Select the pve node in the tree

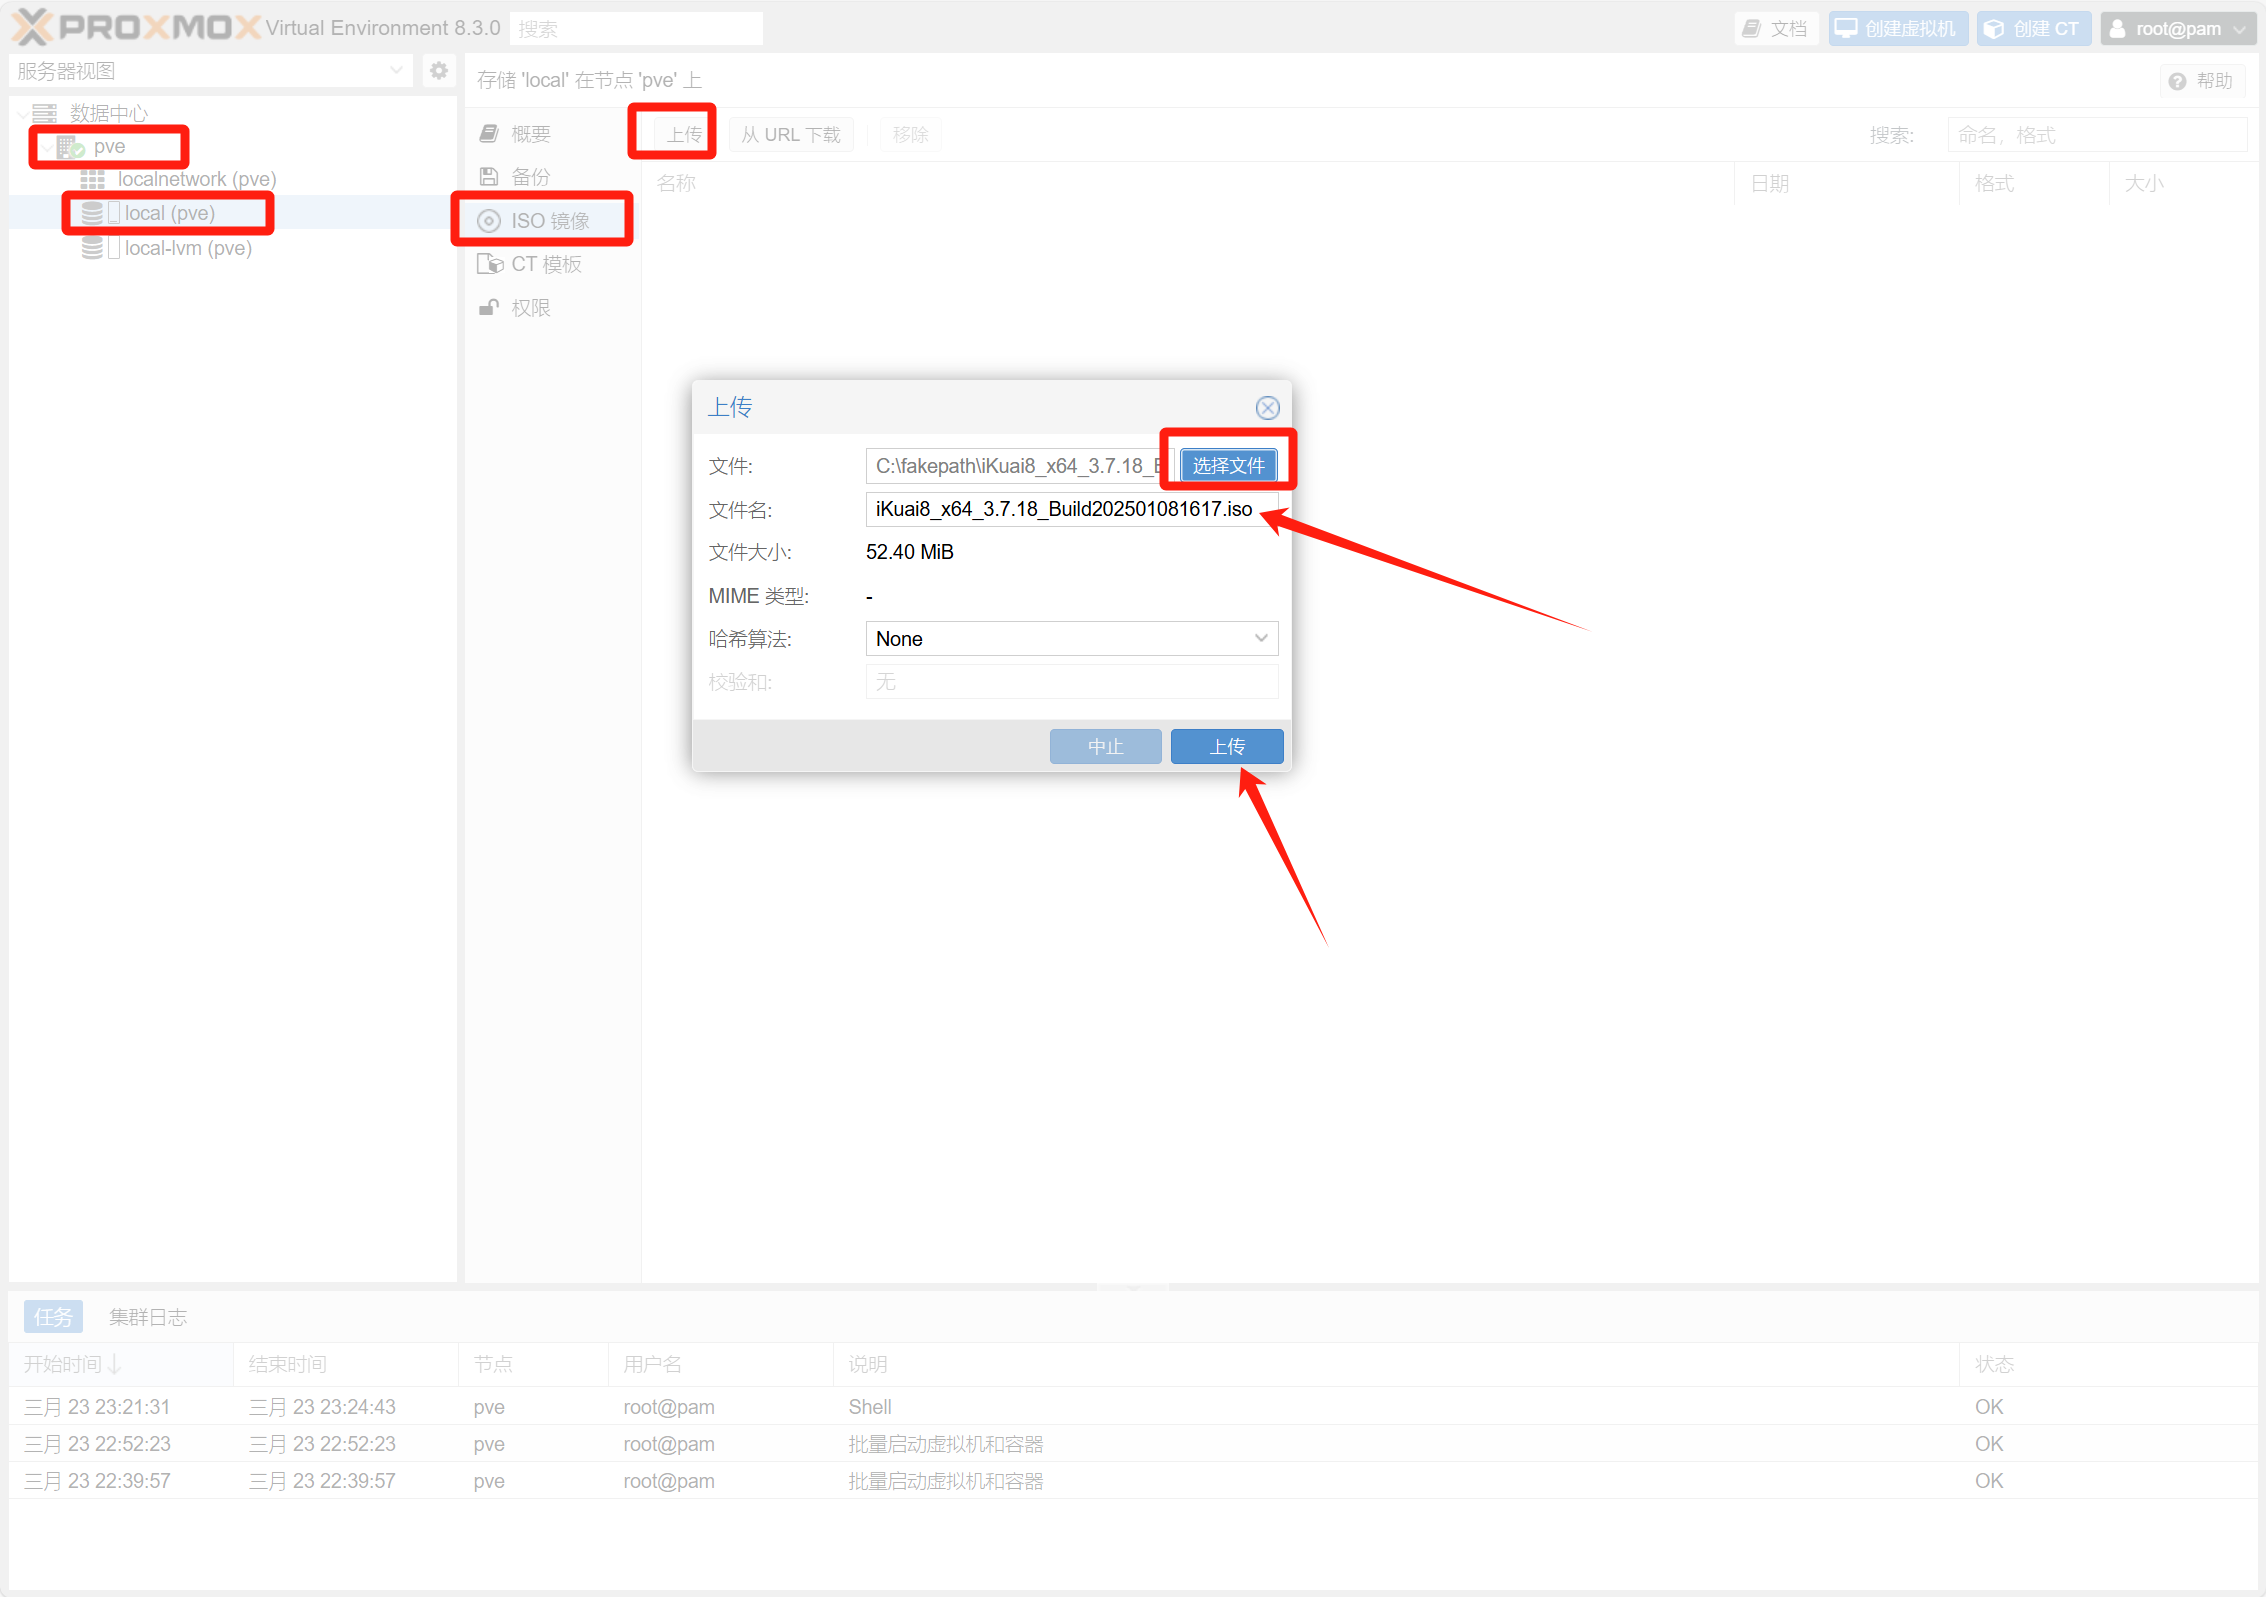(x=109, y=147)
